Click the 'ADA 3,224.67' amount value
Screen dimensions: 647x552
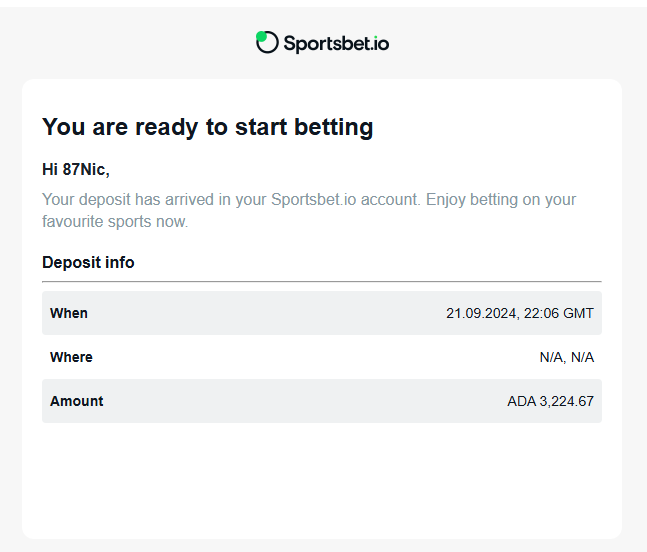(x=550, y=401)
